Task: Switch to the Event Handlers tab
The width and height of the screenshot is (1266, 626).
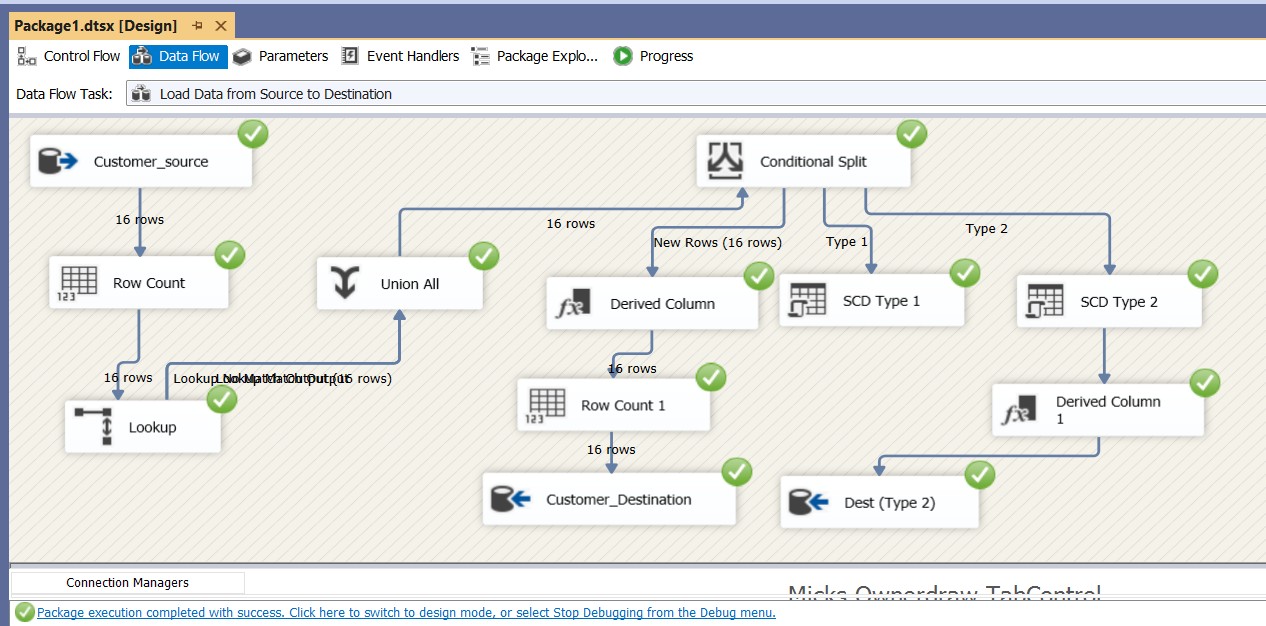Action: click(400, 56)
